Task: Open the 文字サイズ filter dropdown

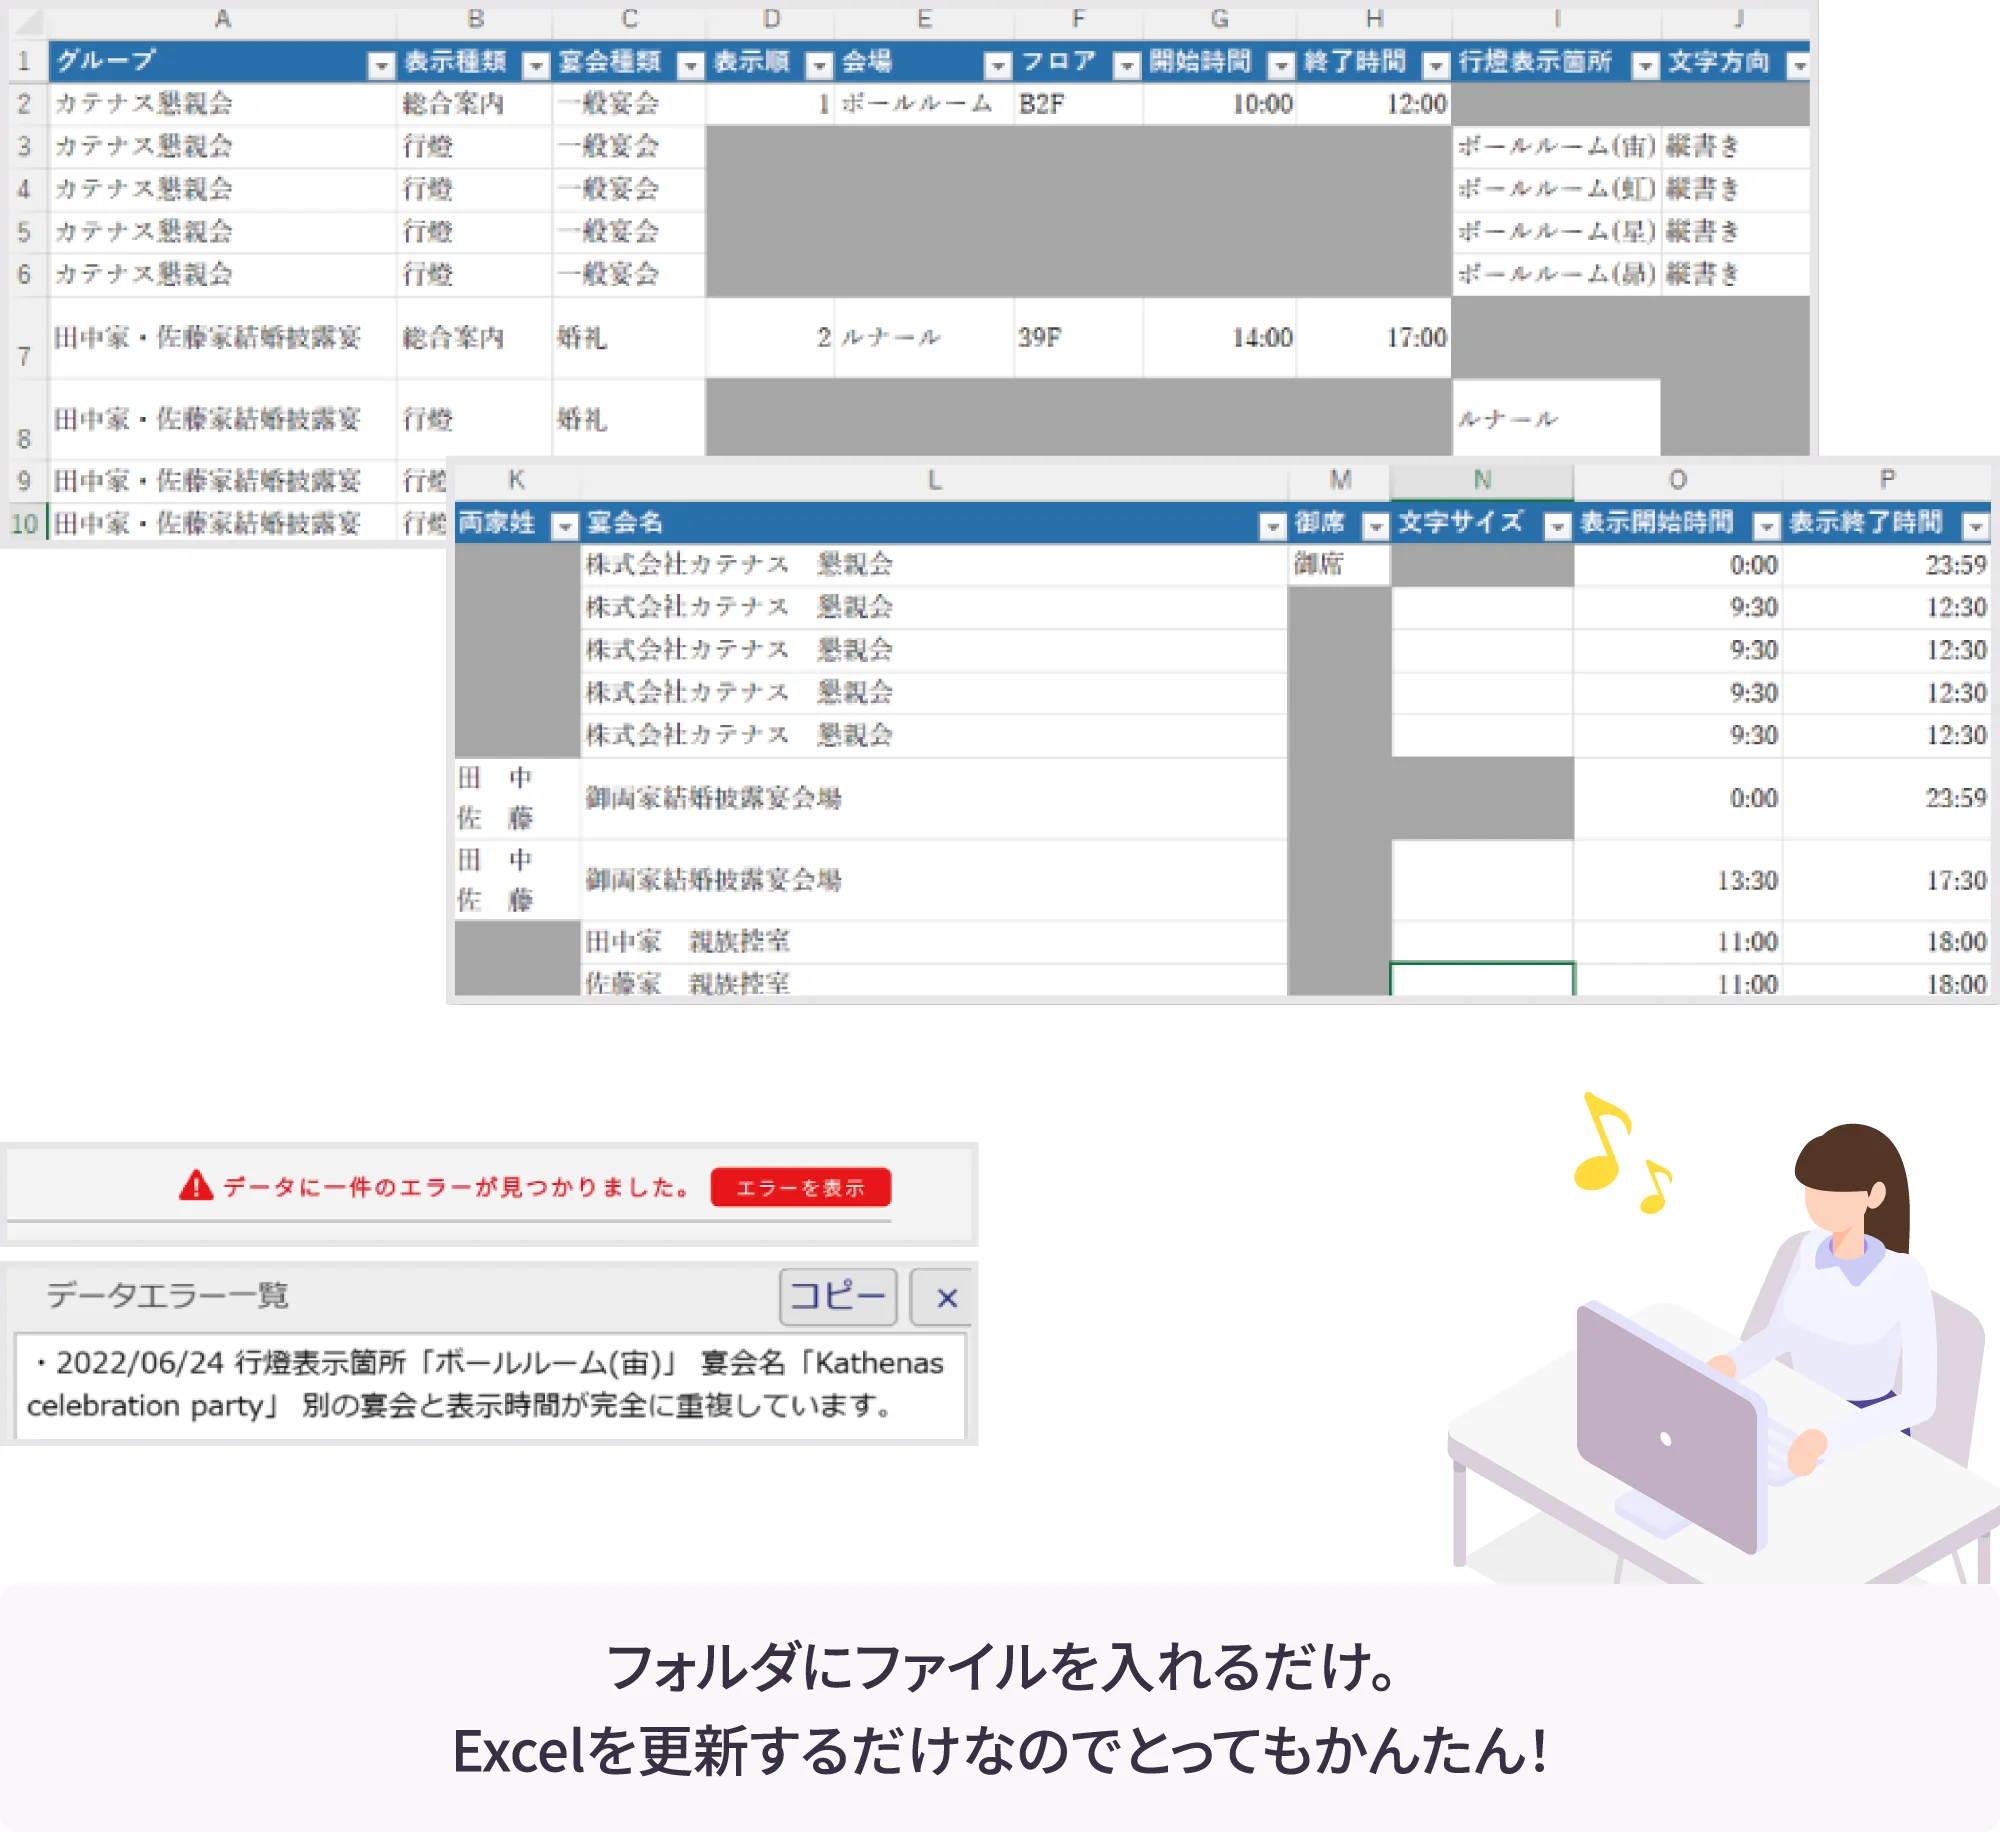Action: (x=1556, y=527)
